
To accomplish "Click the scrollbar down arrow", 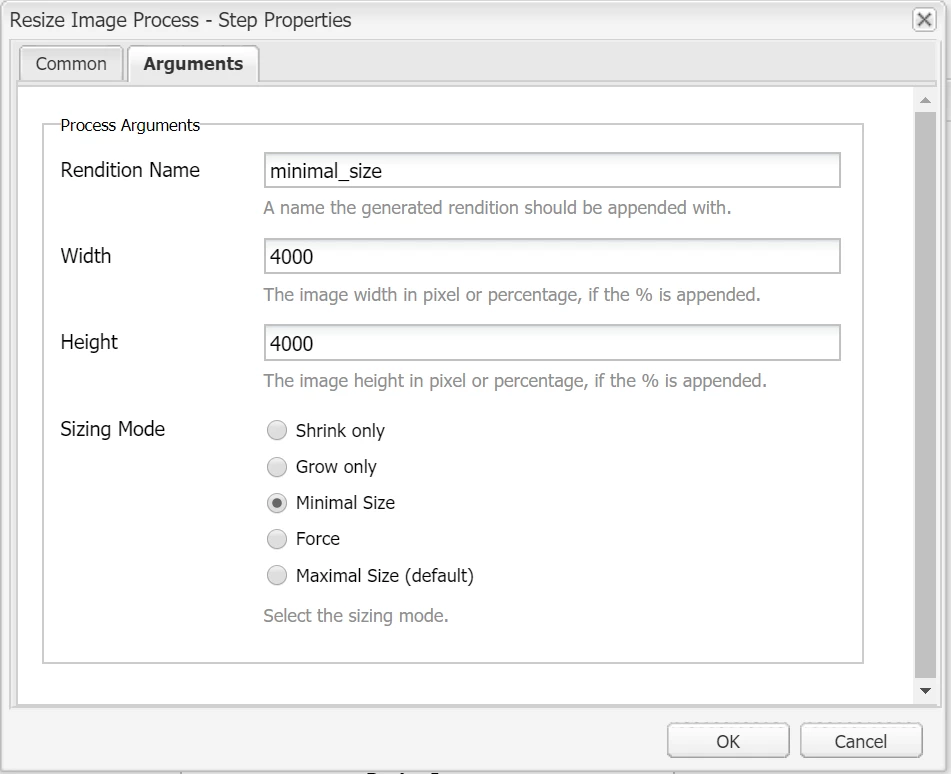I will pyautogui.click(x=925, y=691).
